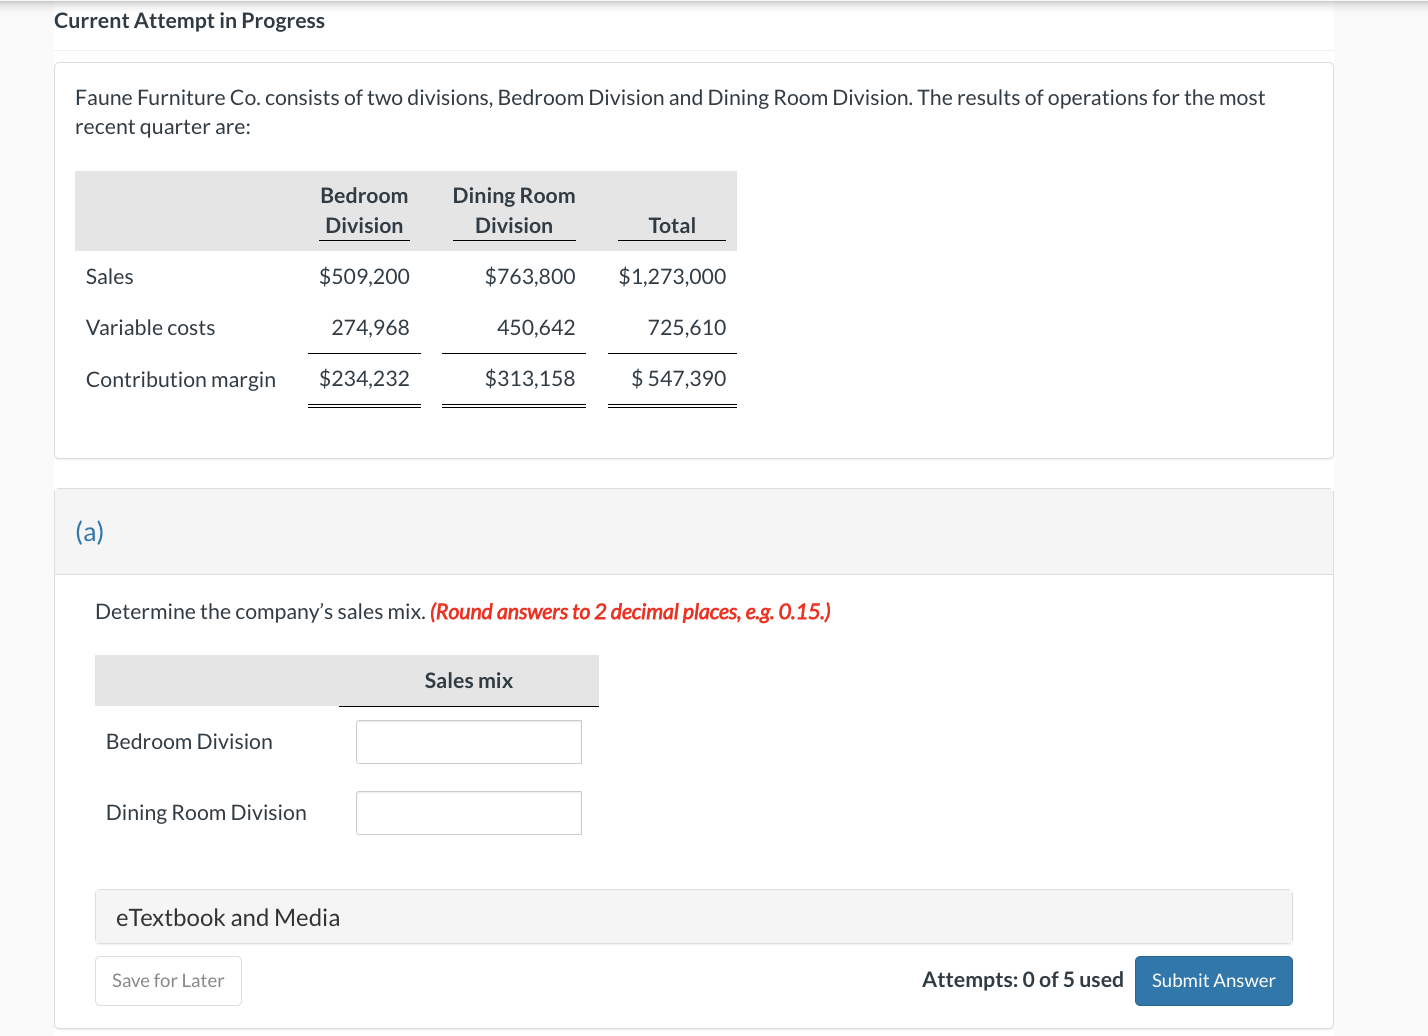The width and height of the screenshot is (1428, 1036).
Task: Click the Bedroom Division label beside sales mix input
Action: pos(190,742)
